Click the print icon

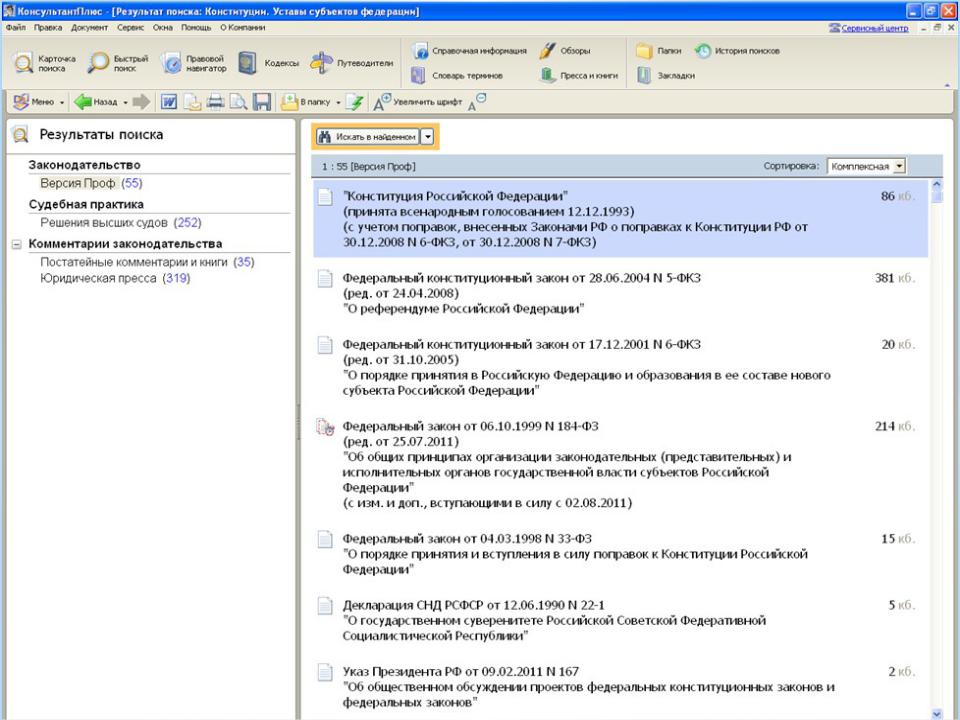(x=215, y=102)
